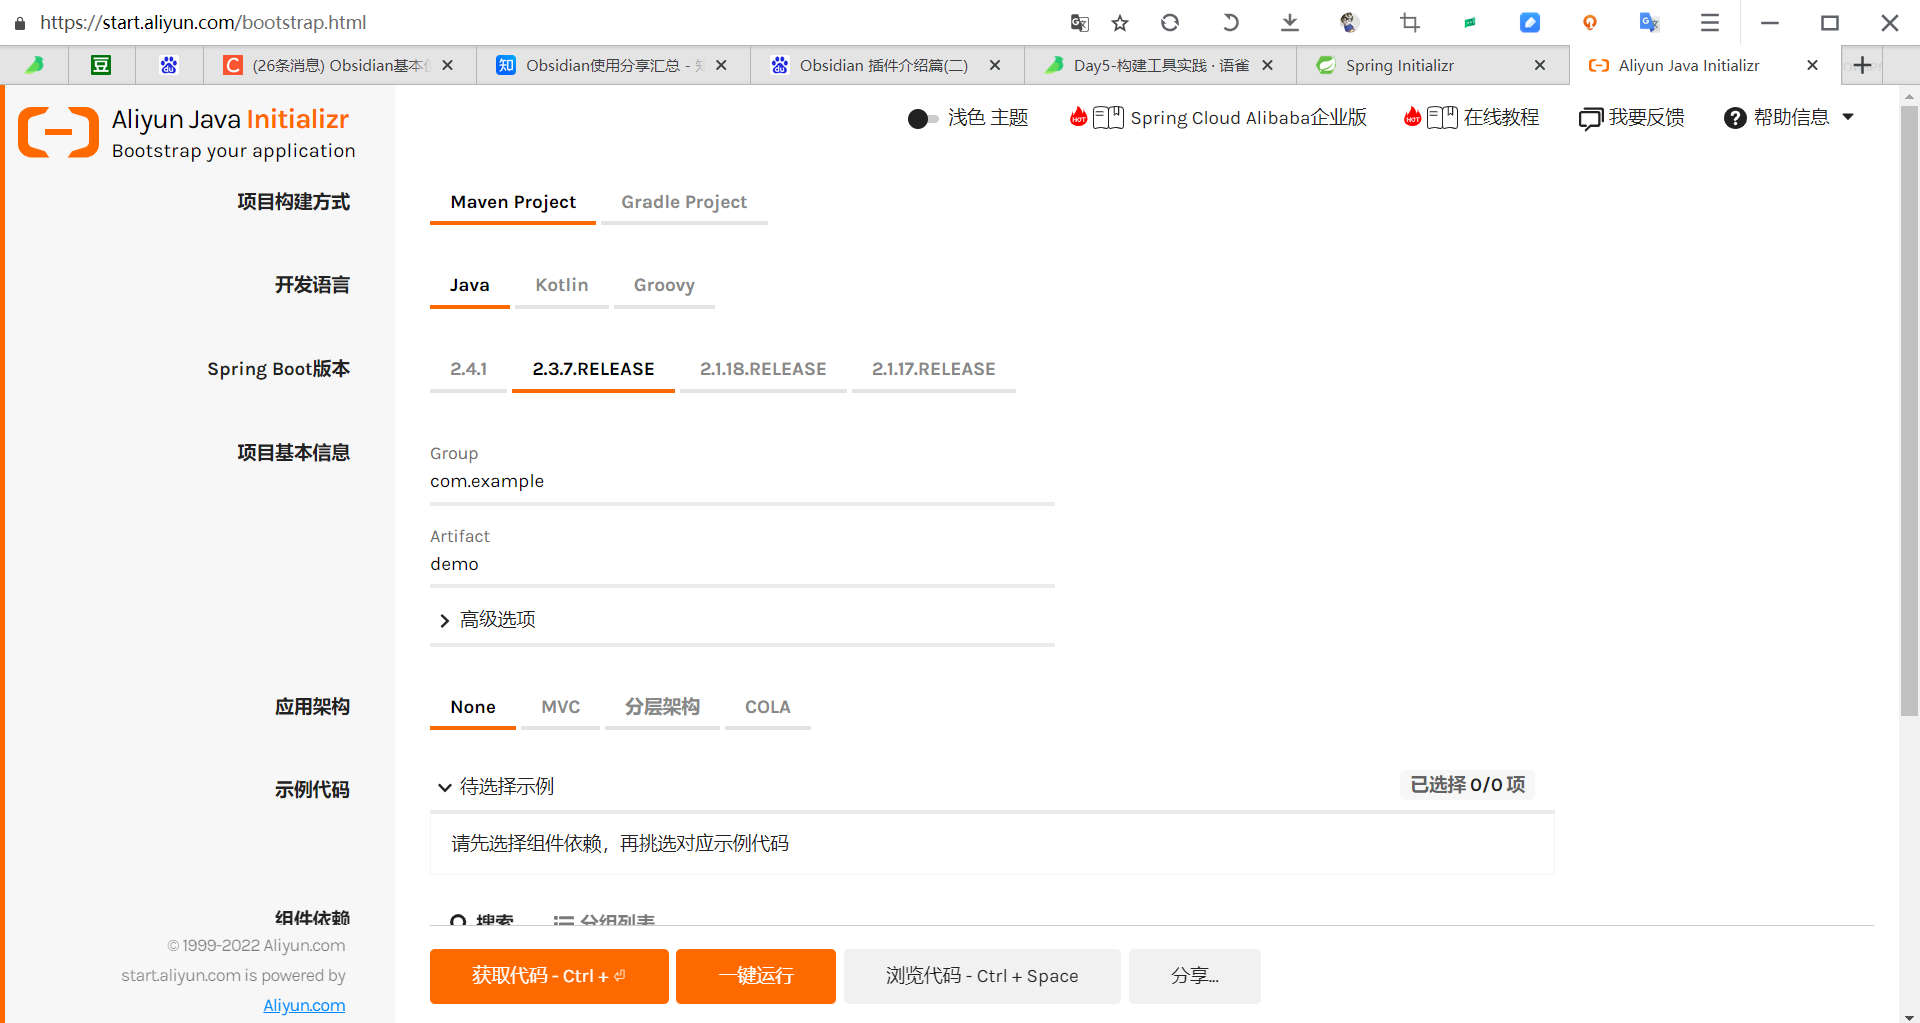Choose Kotlin as the development language
Viewport: 1920px width, 1023px height.
pyautogui.click(x=562, y=285)
